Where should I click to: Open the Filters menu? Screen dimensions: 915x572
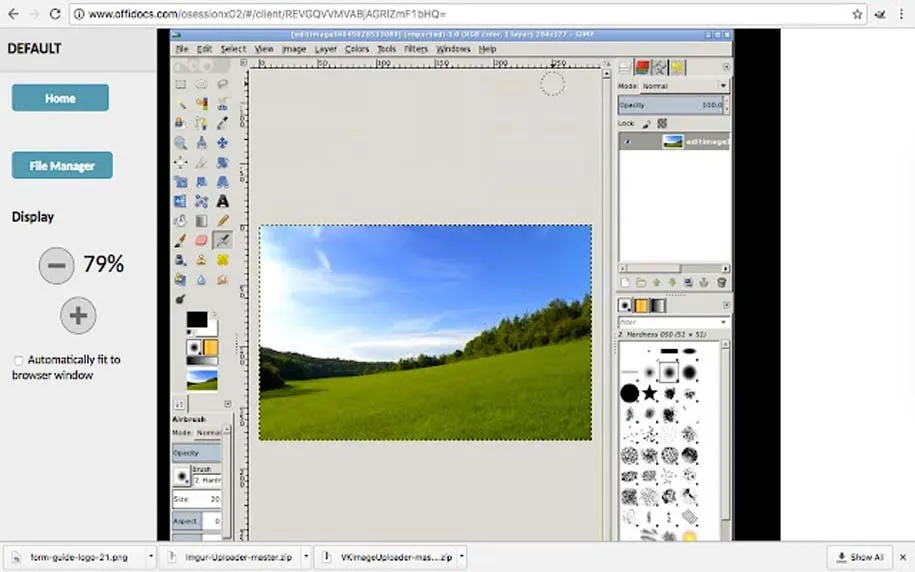point(416,49)
